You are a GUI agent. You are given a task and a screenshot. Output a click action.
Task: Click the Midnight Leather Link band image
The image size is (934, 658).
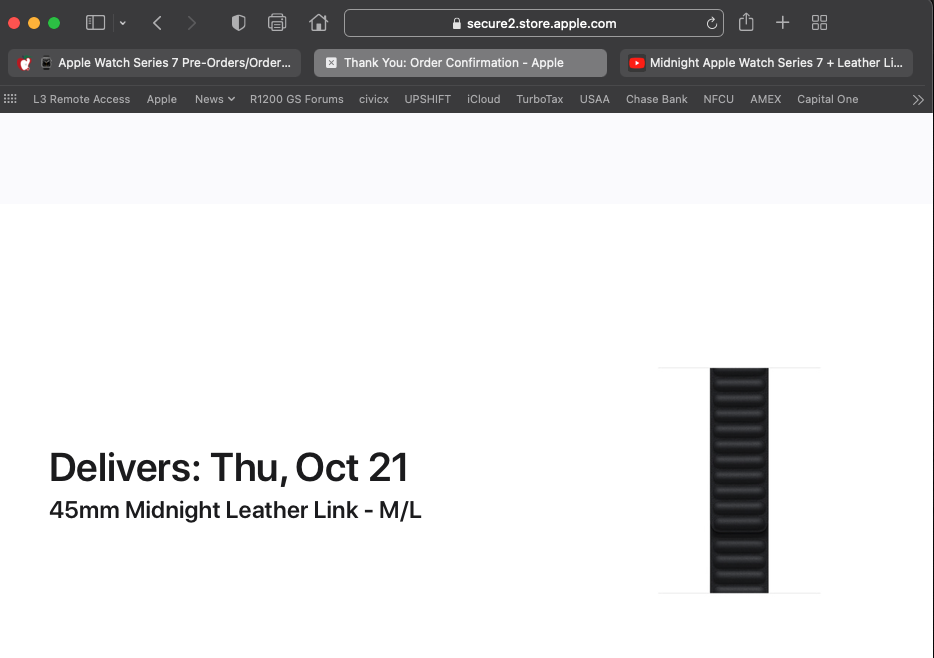click(739, 480)
